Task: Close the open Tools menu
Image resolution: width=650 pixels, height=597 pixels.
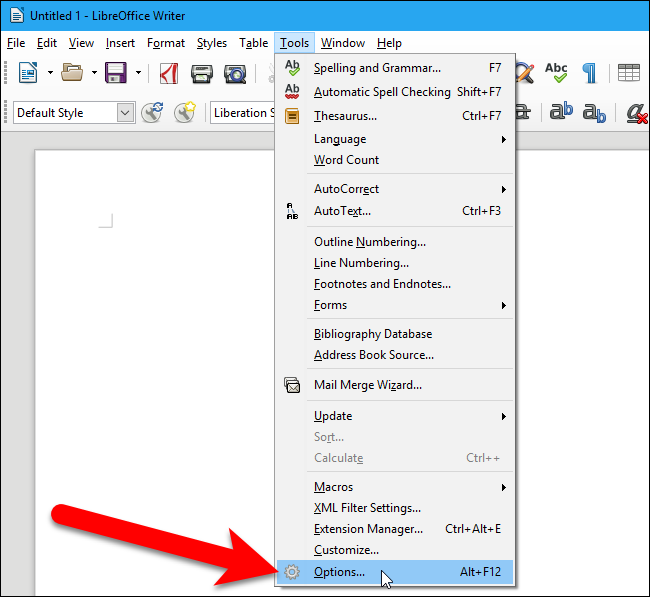Action: pyautogui.click(x=294, y=43)
